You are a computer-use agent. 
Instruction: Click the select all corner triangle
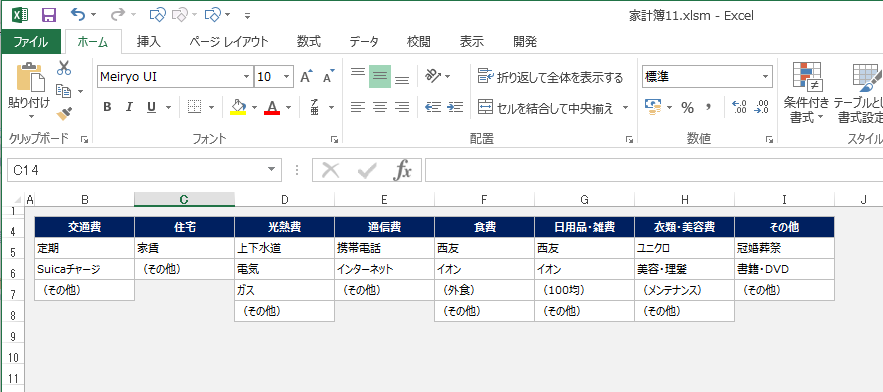(17, 199)
